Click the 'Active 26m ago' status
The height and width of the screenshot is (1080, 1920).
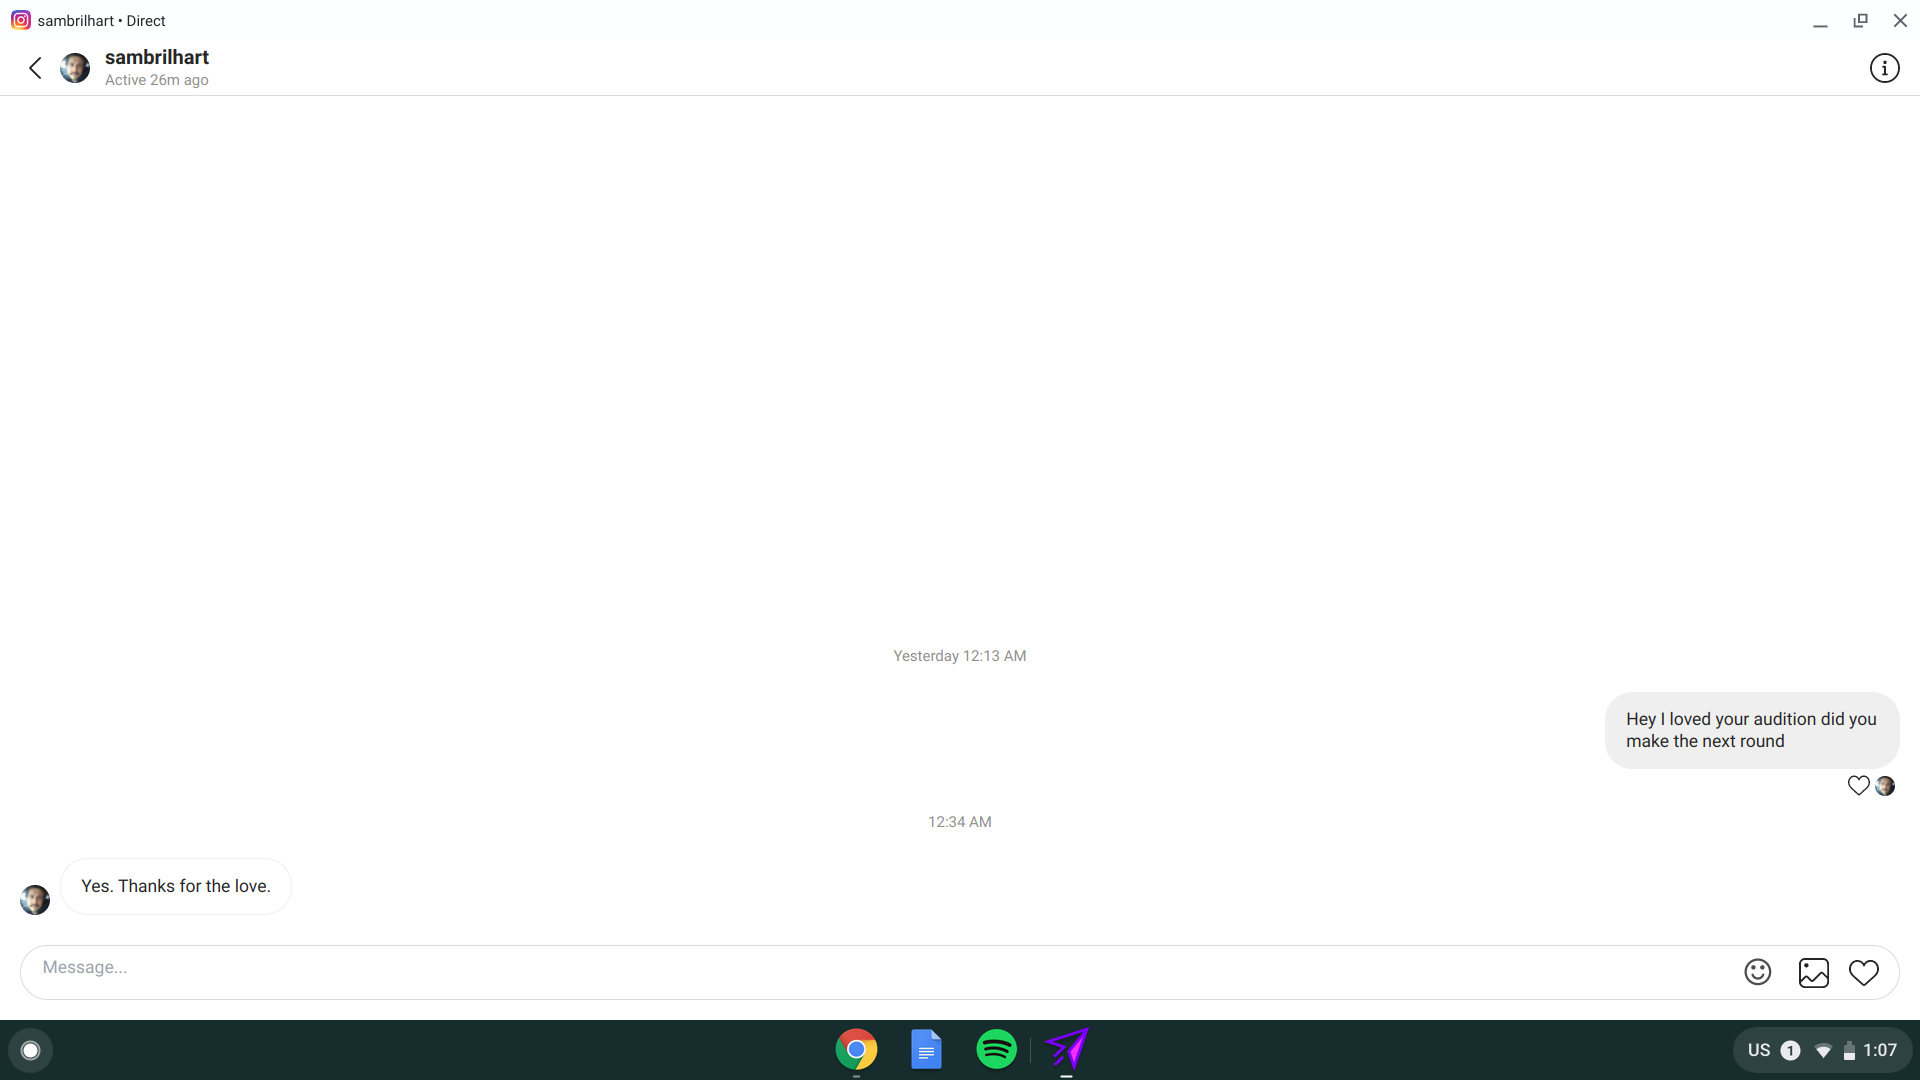(157, 80)
